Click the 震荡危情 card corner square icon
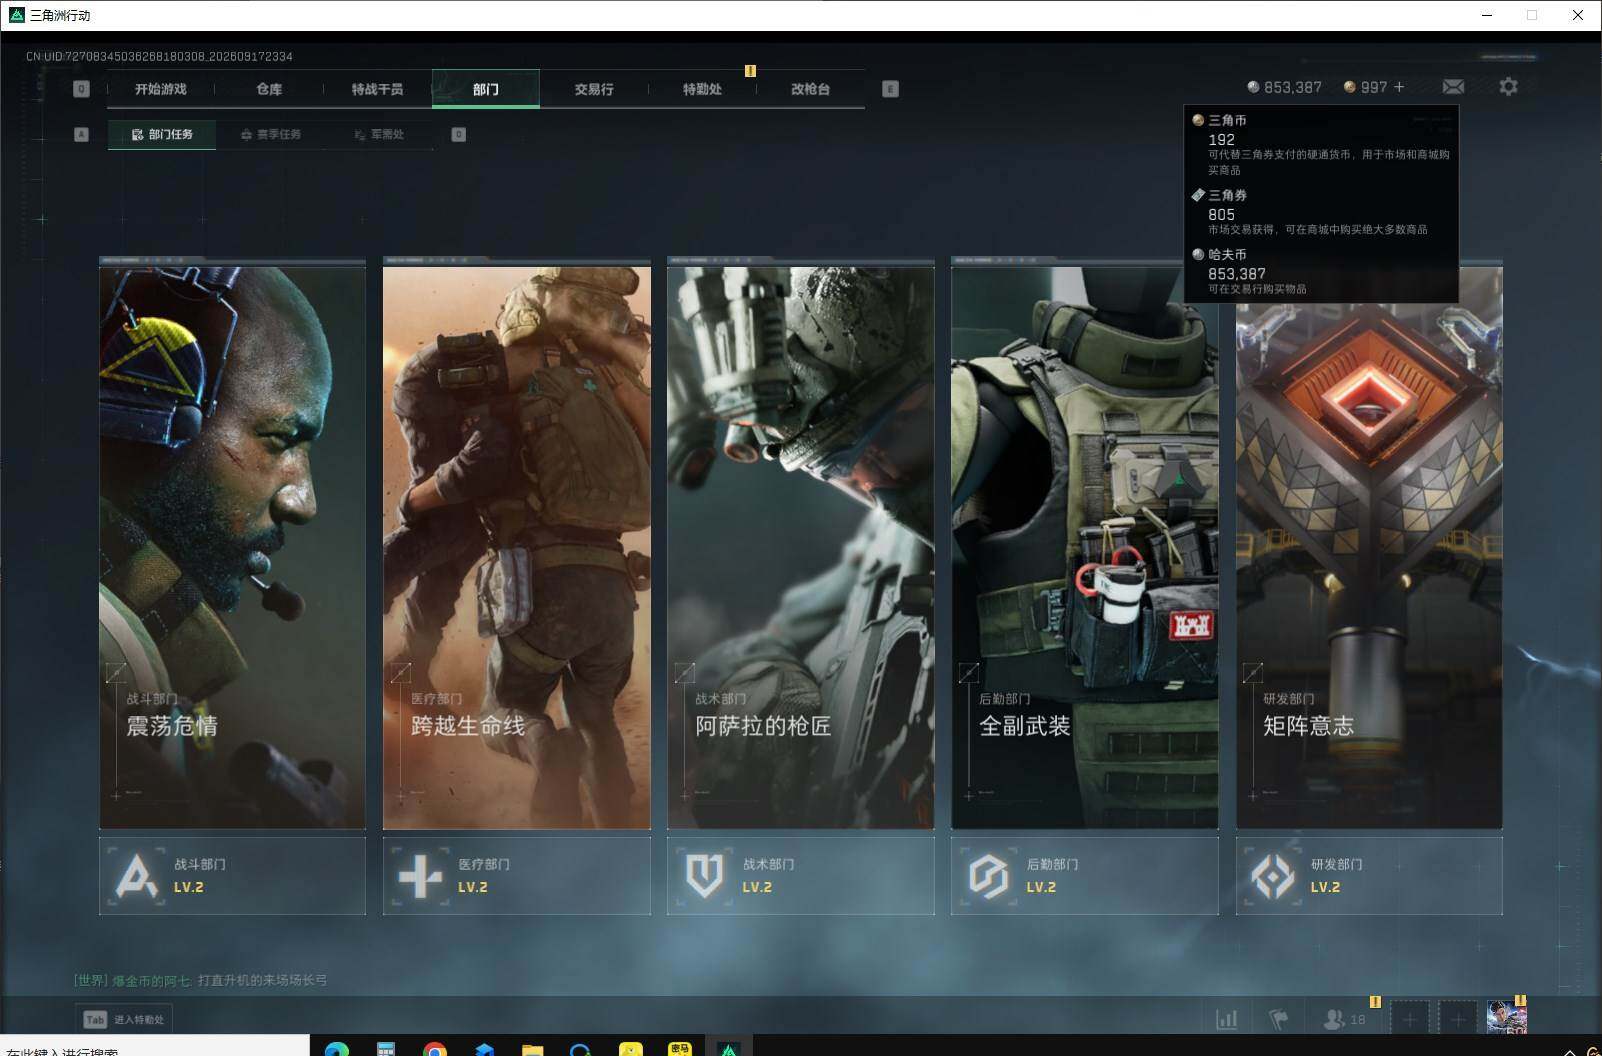 tap(116, 673)
